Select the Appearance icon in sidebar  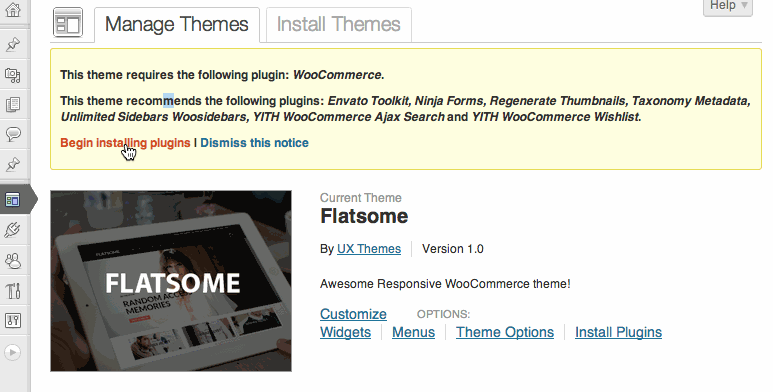coord(13,200)
